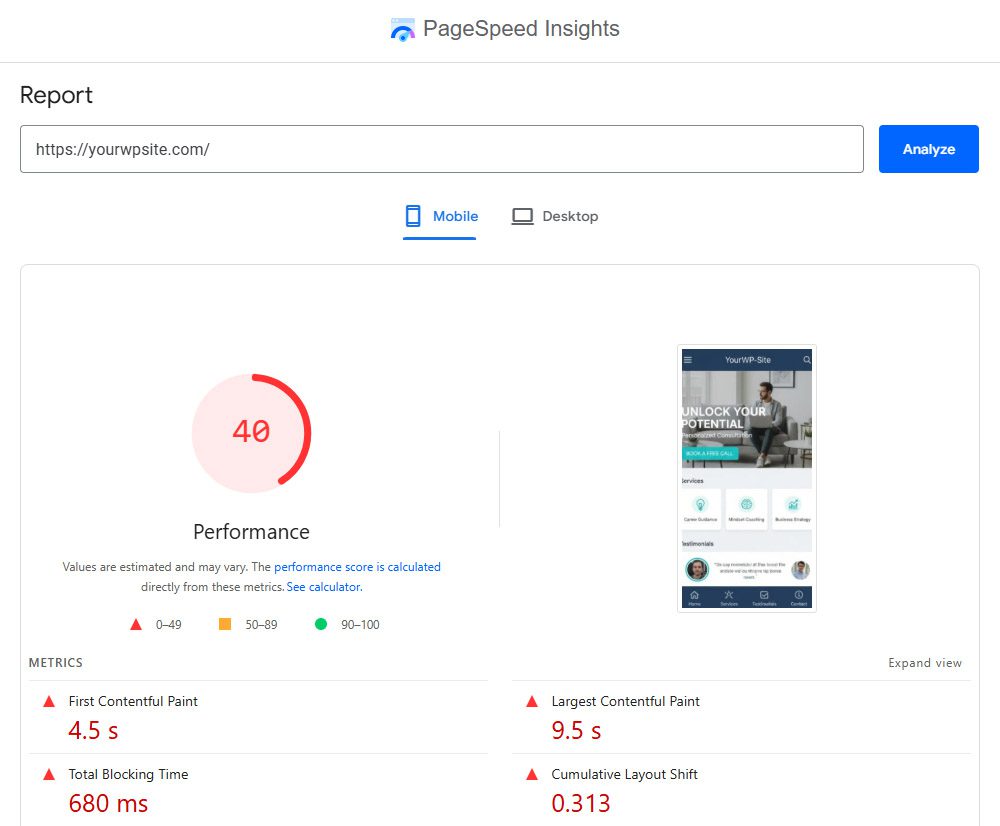Screen dimensions: 1000x826
Task: Click the 50–89 legend range text
Action: pos(261,624)
